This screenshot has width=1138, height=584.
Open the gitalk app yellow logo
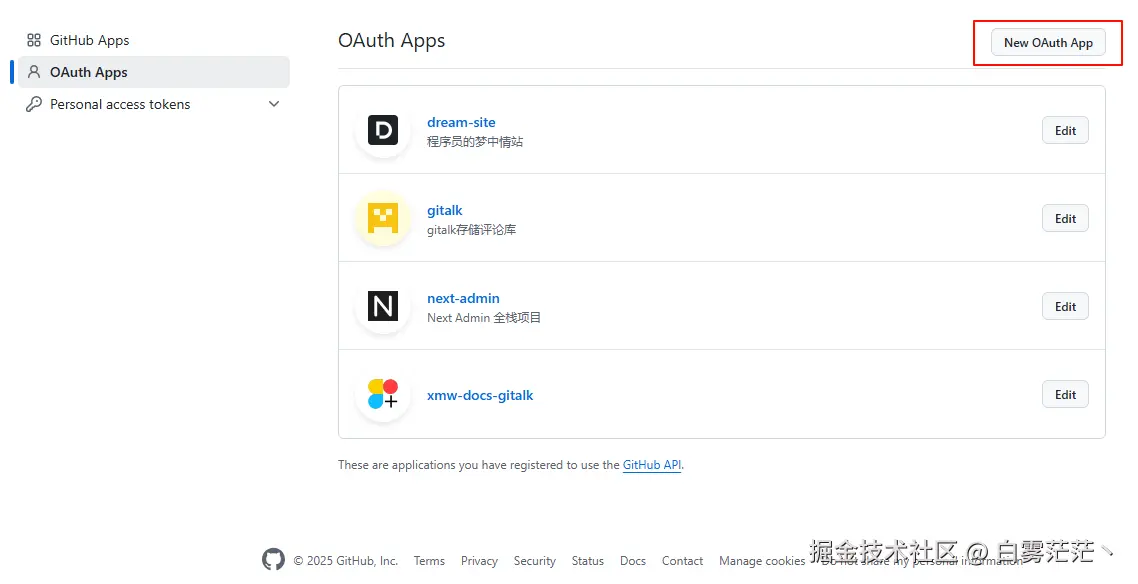tap(382, 218)
